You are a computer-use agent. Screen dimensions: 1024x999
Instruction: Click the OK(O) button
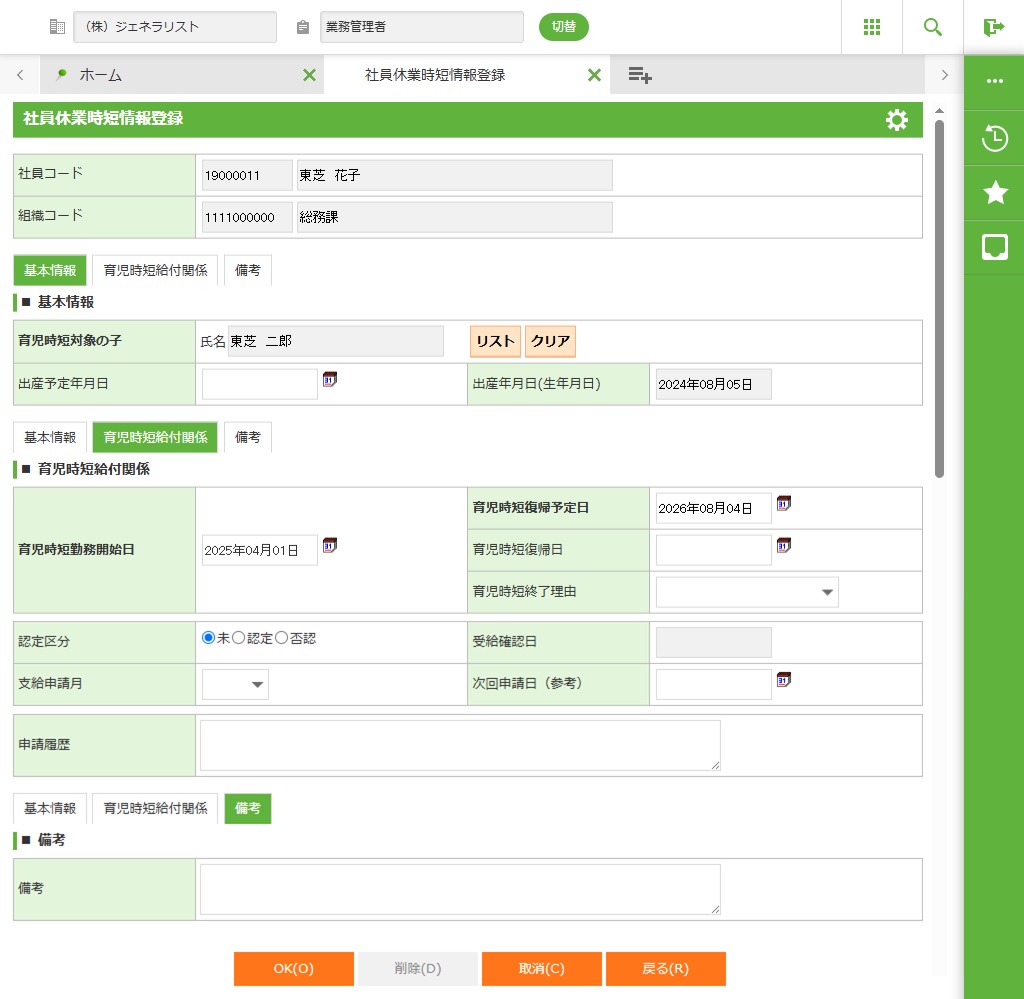tap(294, 968)
